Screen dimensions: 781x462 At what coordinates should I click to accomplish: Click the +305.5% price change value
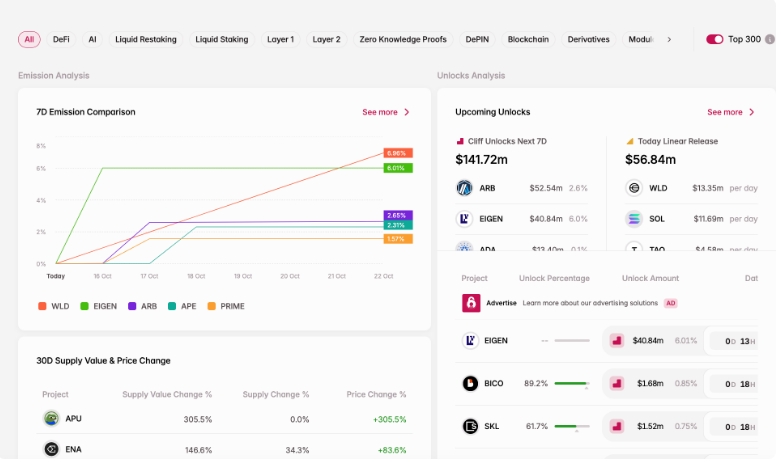coord(390,419)
